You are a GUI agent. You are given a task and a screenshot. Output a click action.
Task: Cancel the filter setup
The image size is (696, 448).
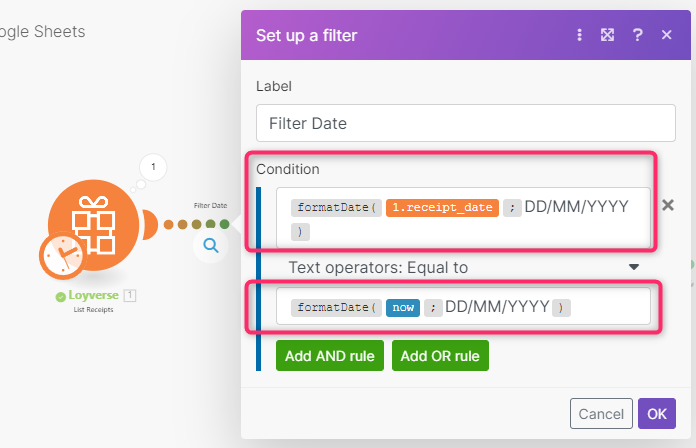point(601,413)
